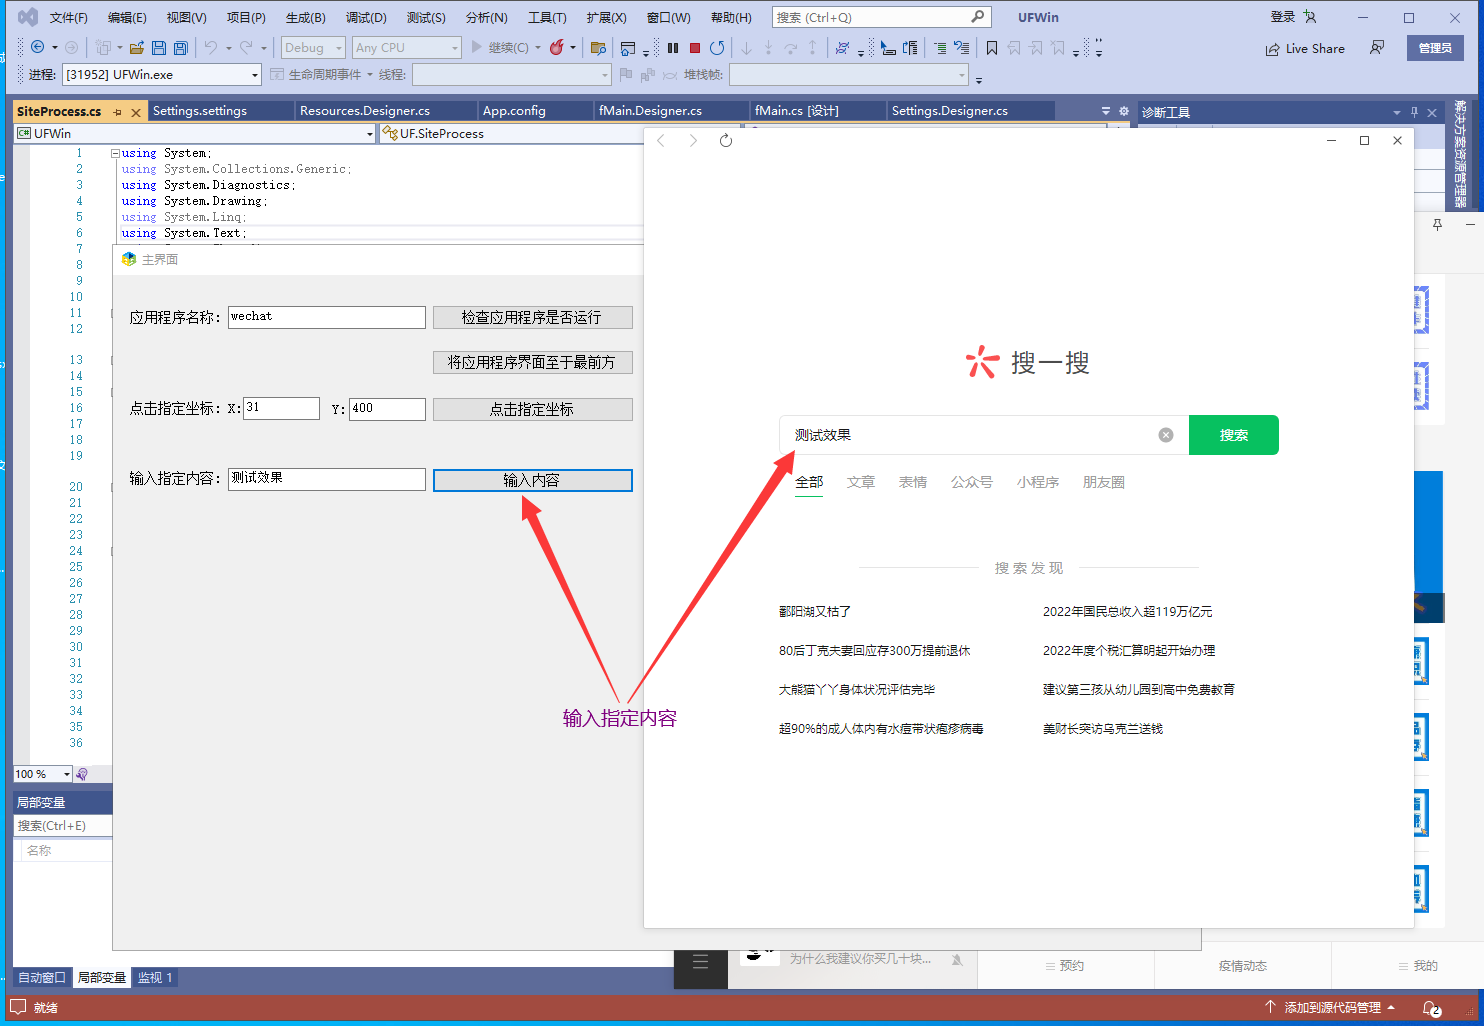Collapse using block at line 1
The width and height of the screenshot is (1484, 1026).
[x=115, y=153]
